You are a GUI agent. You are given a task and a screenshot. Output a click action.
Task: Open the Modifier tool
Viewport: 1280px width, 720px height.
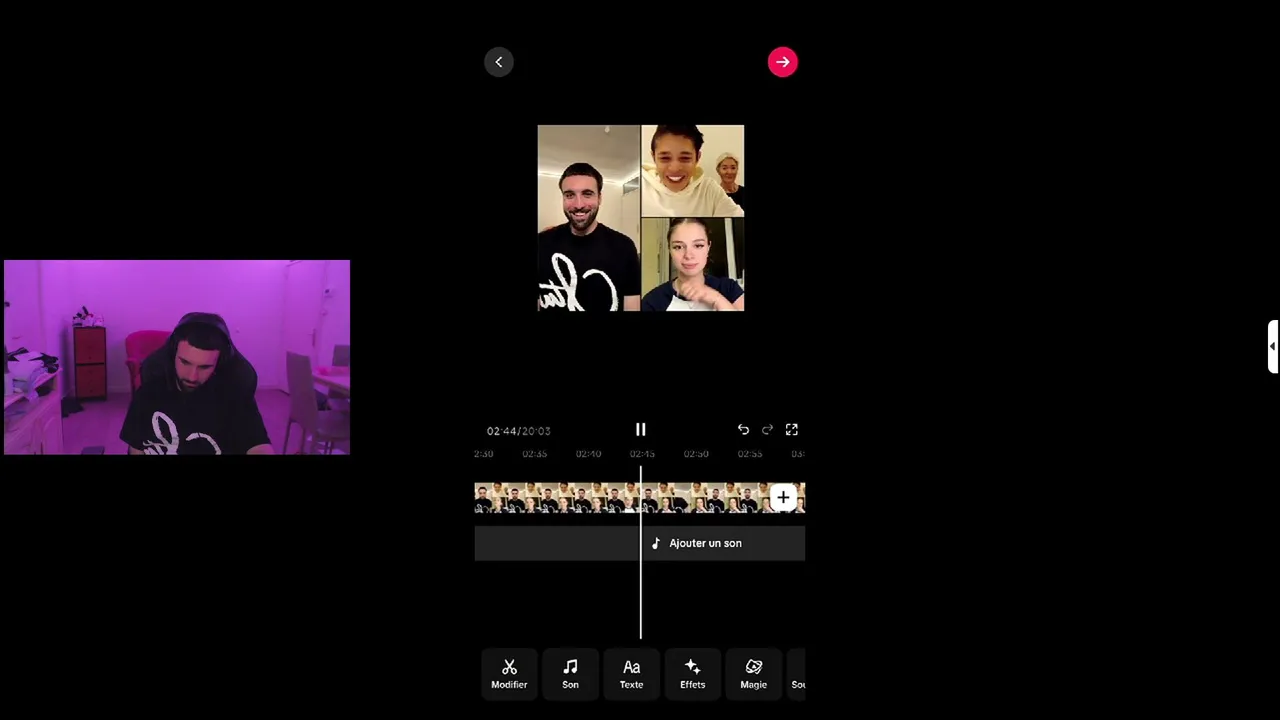pos(509,674)
